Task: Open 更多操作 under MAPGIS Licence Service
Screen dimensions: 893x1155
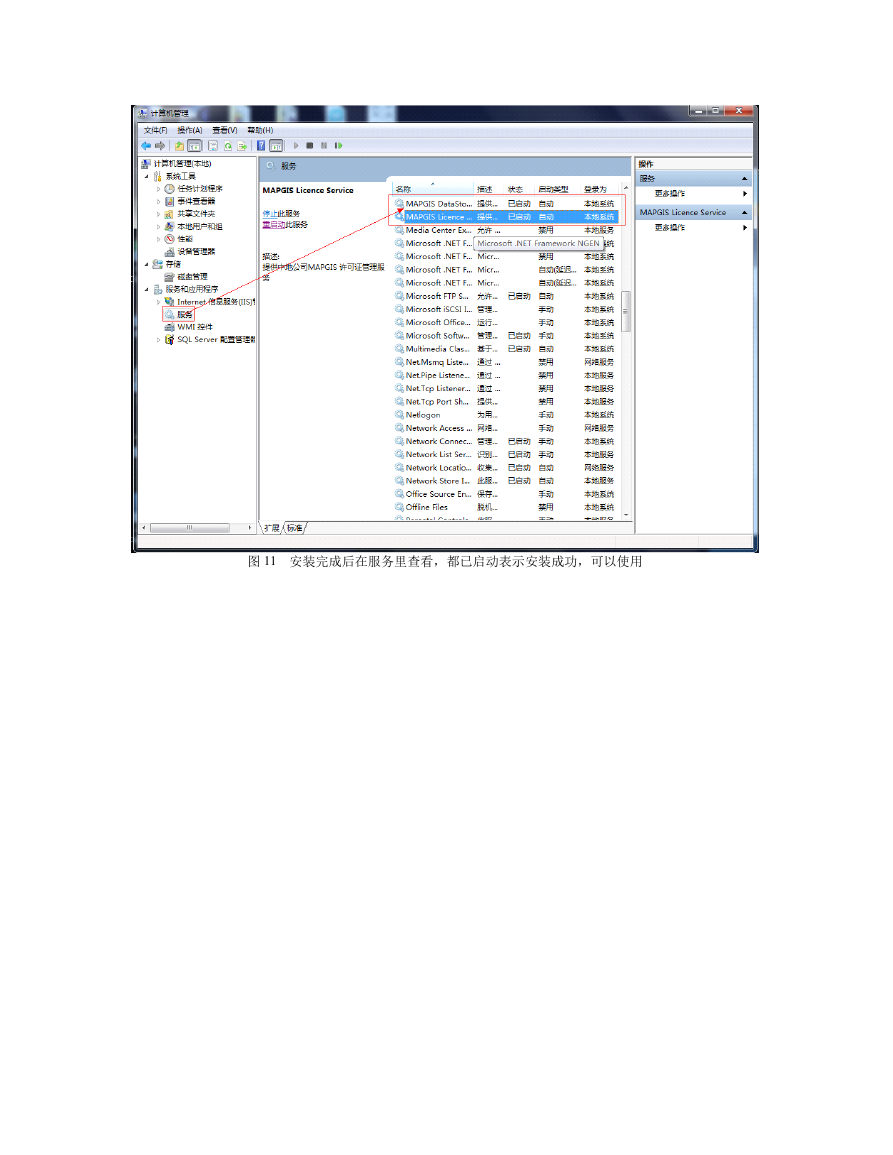Action: coord(670,228)
